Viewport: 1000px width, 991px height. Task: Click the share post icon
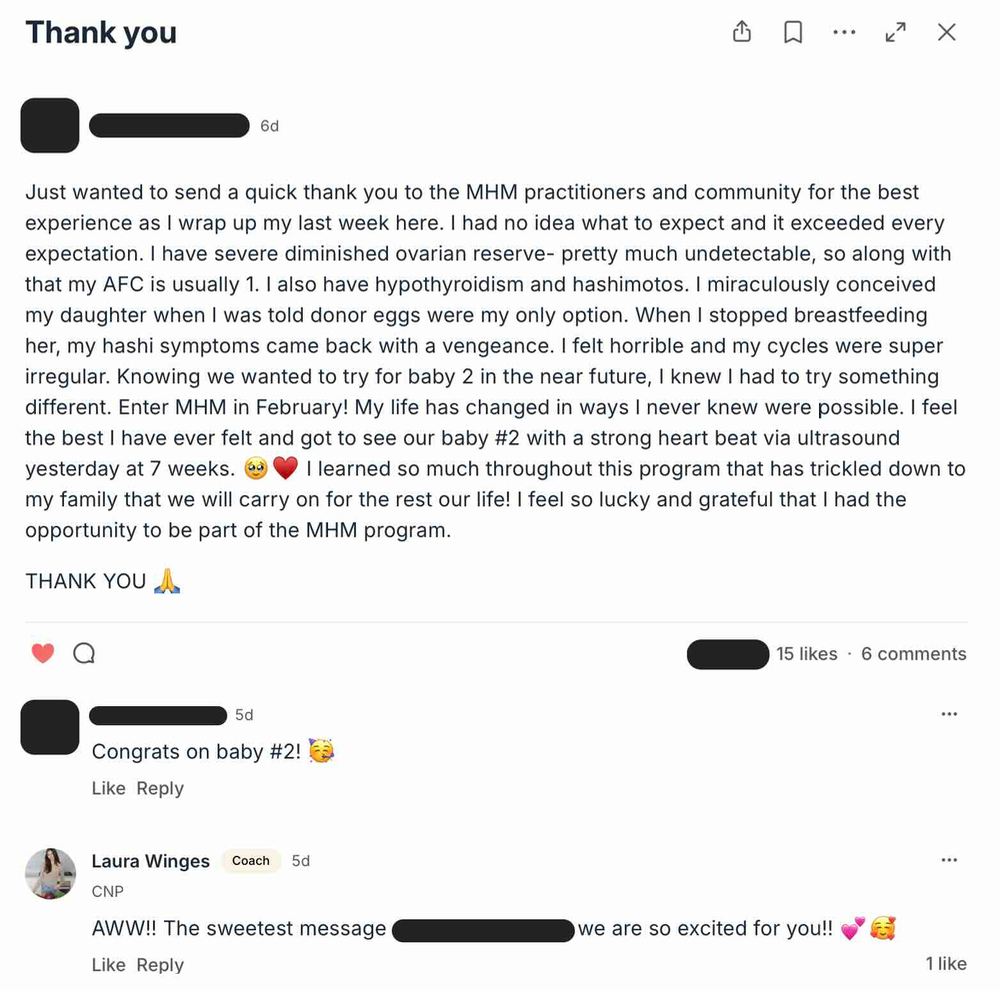point(742,33)
